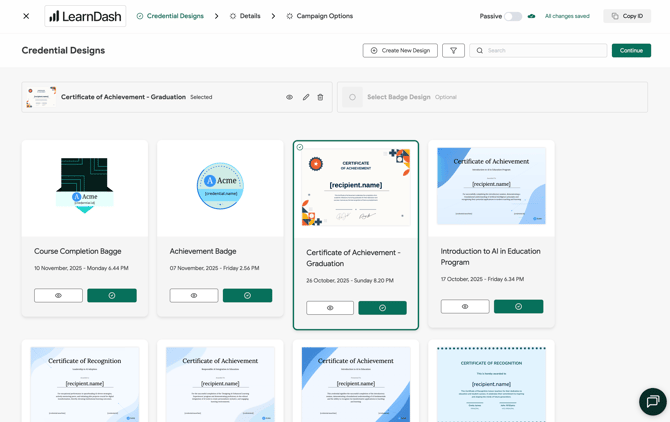Open the Course Completion Bagge thumbnail
Viewport: 670px width, 422px height.
pos(85,186)
